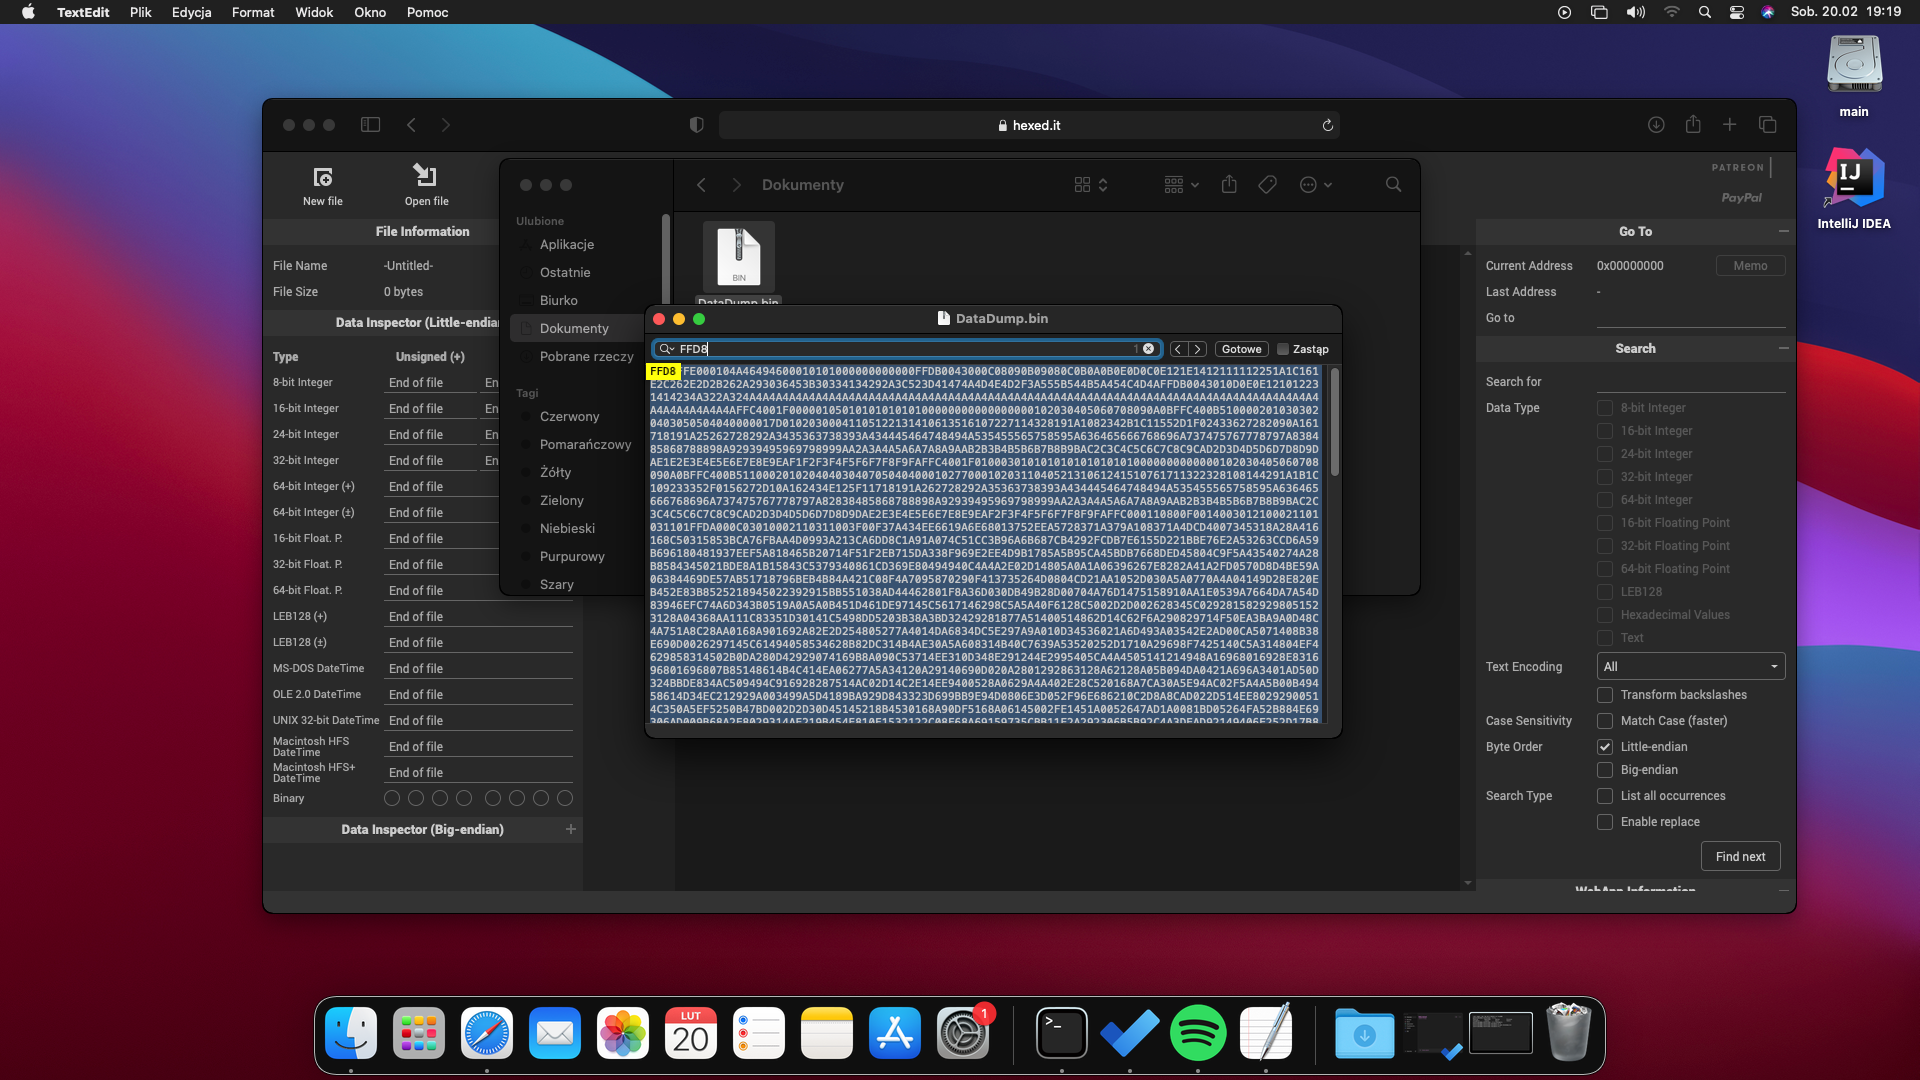Open the search options magnifier dropdown
The height and width of the screenshot is (1080, 1920).
[x=667, y=349]
